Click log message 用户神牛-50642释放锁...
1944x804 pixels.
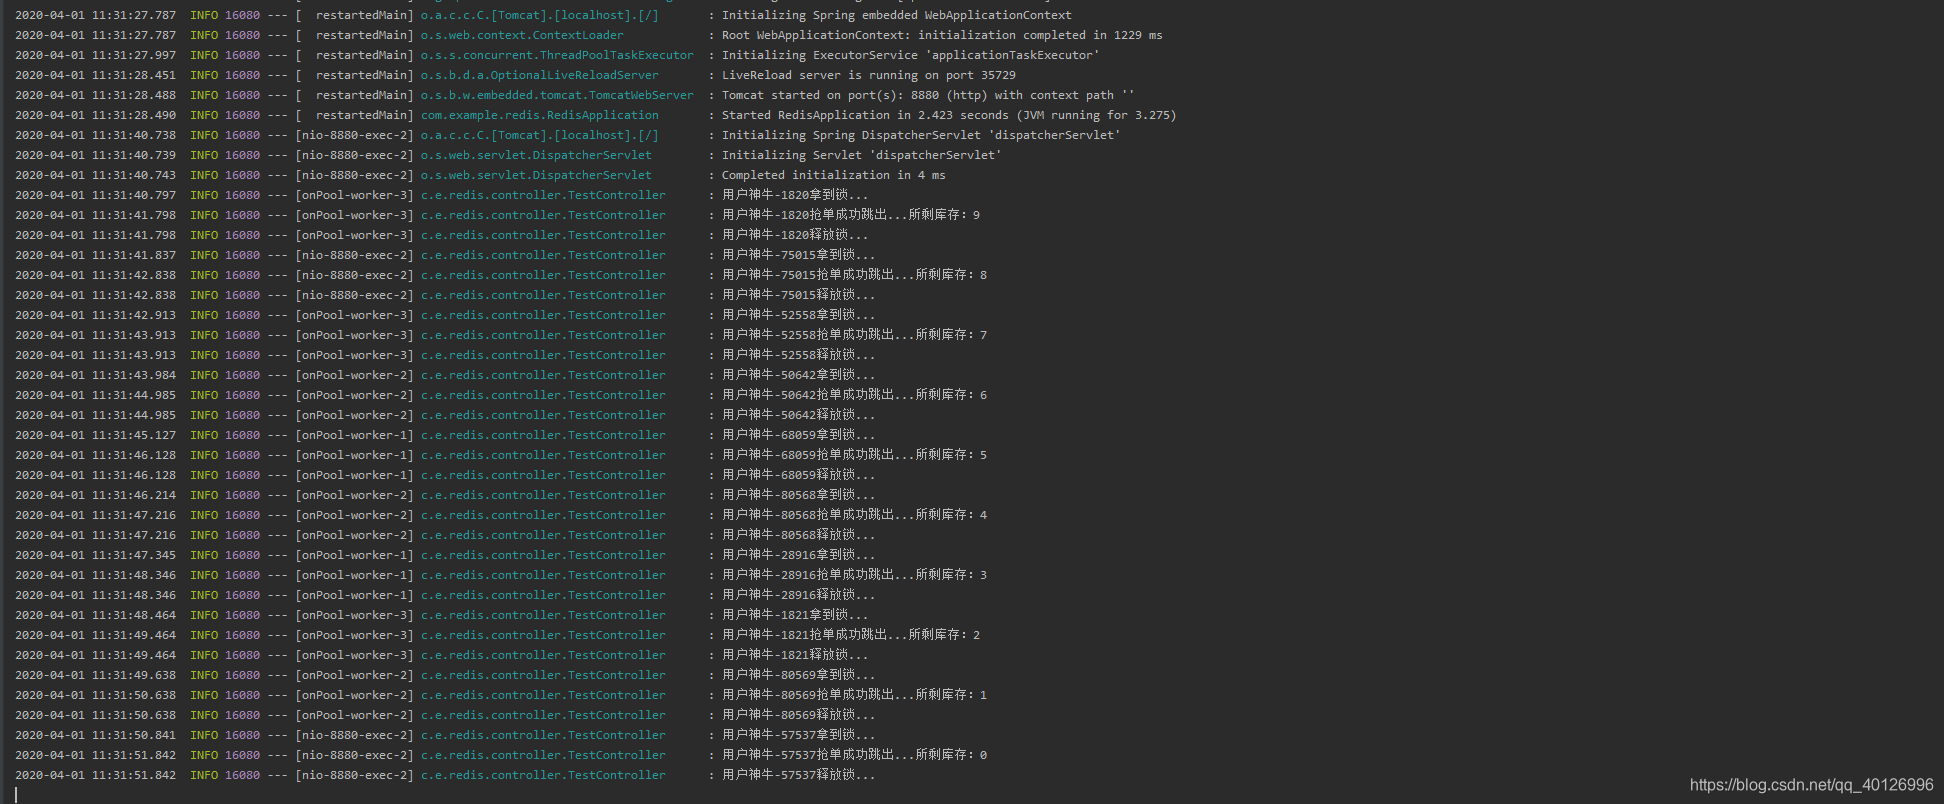[799, 415]
